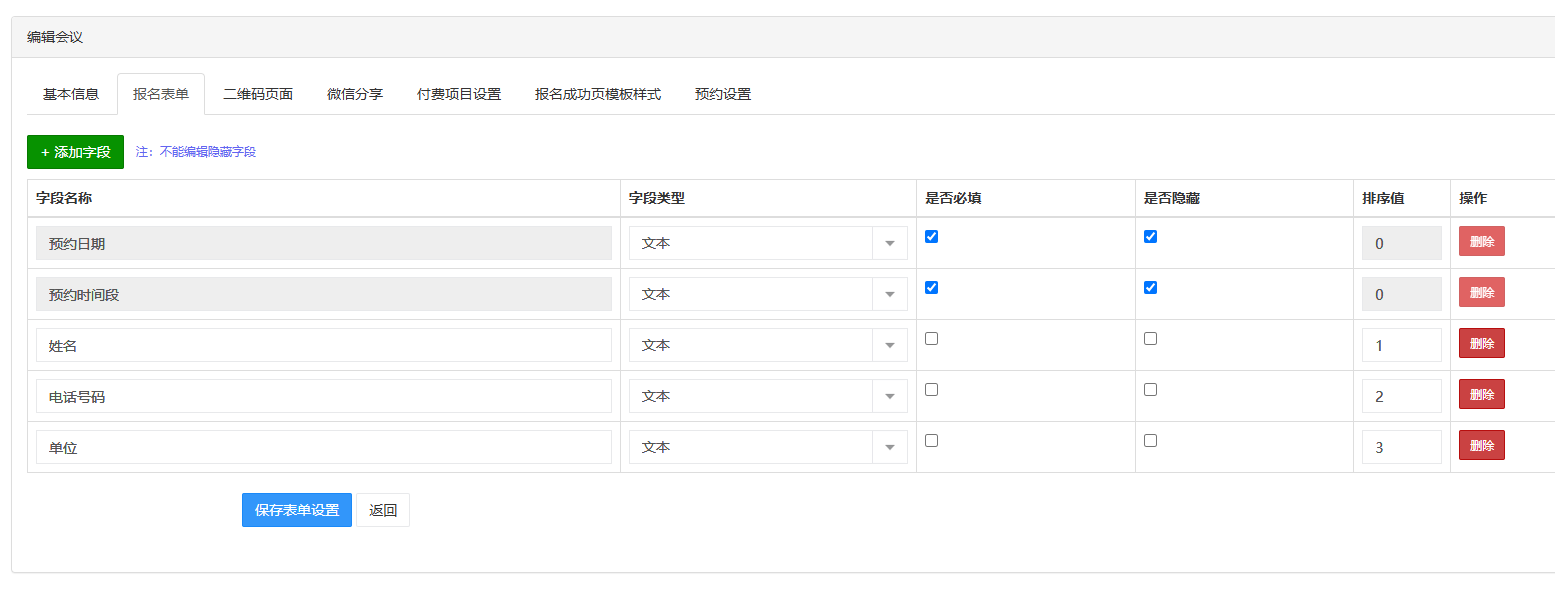Click the green 添加字段 button
The image size is (1555, 598).
click(x=75, y=152)
